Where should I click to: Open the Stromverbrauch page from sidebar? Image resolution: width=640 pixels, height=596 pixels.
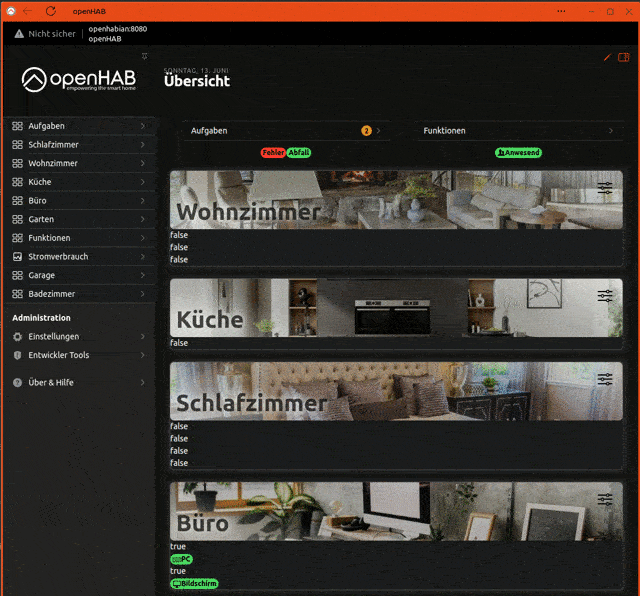[x=80, y=256]
